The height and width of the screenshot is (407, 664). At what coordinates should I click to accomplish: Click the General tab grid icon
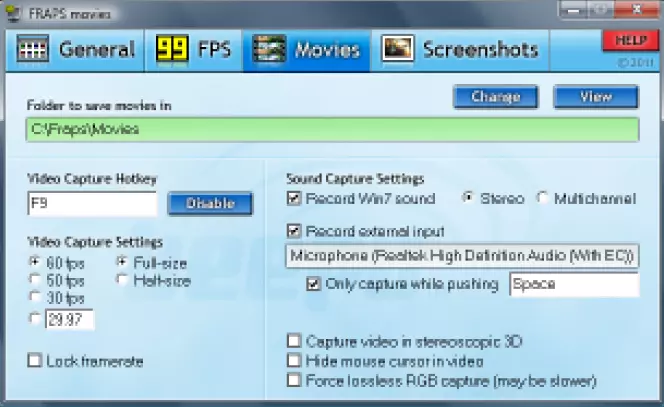pyautogui.click(x=33, y=49)
